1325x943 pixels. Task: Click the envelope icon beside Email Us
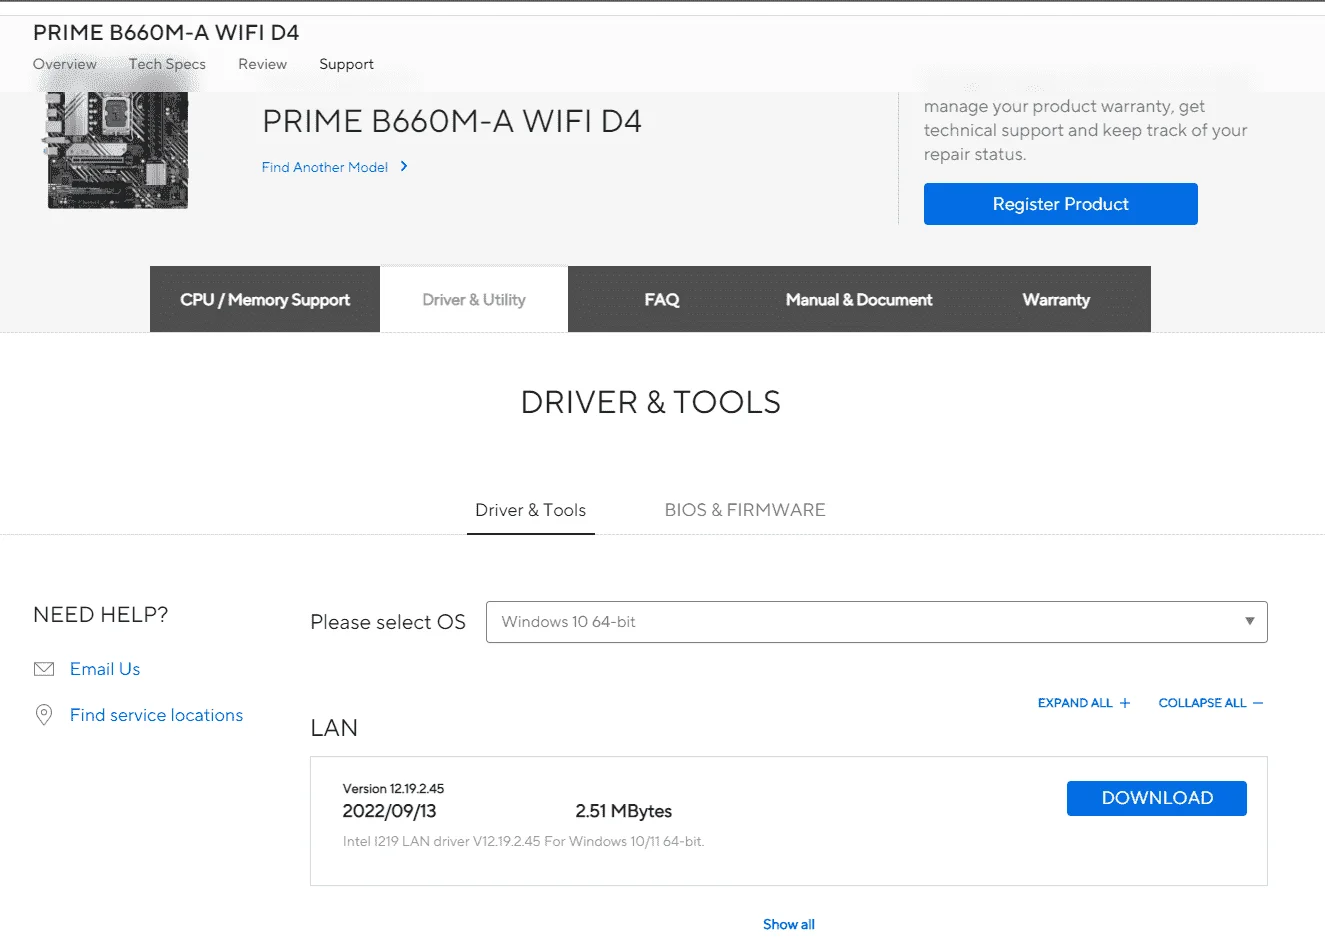(x=44, y=669)
